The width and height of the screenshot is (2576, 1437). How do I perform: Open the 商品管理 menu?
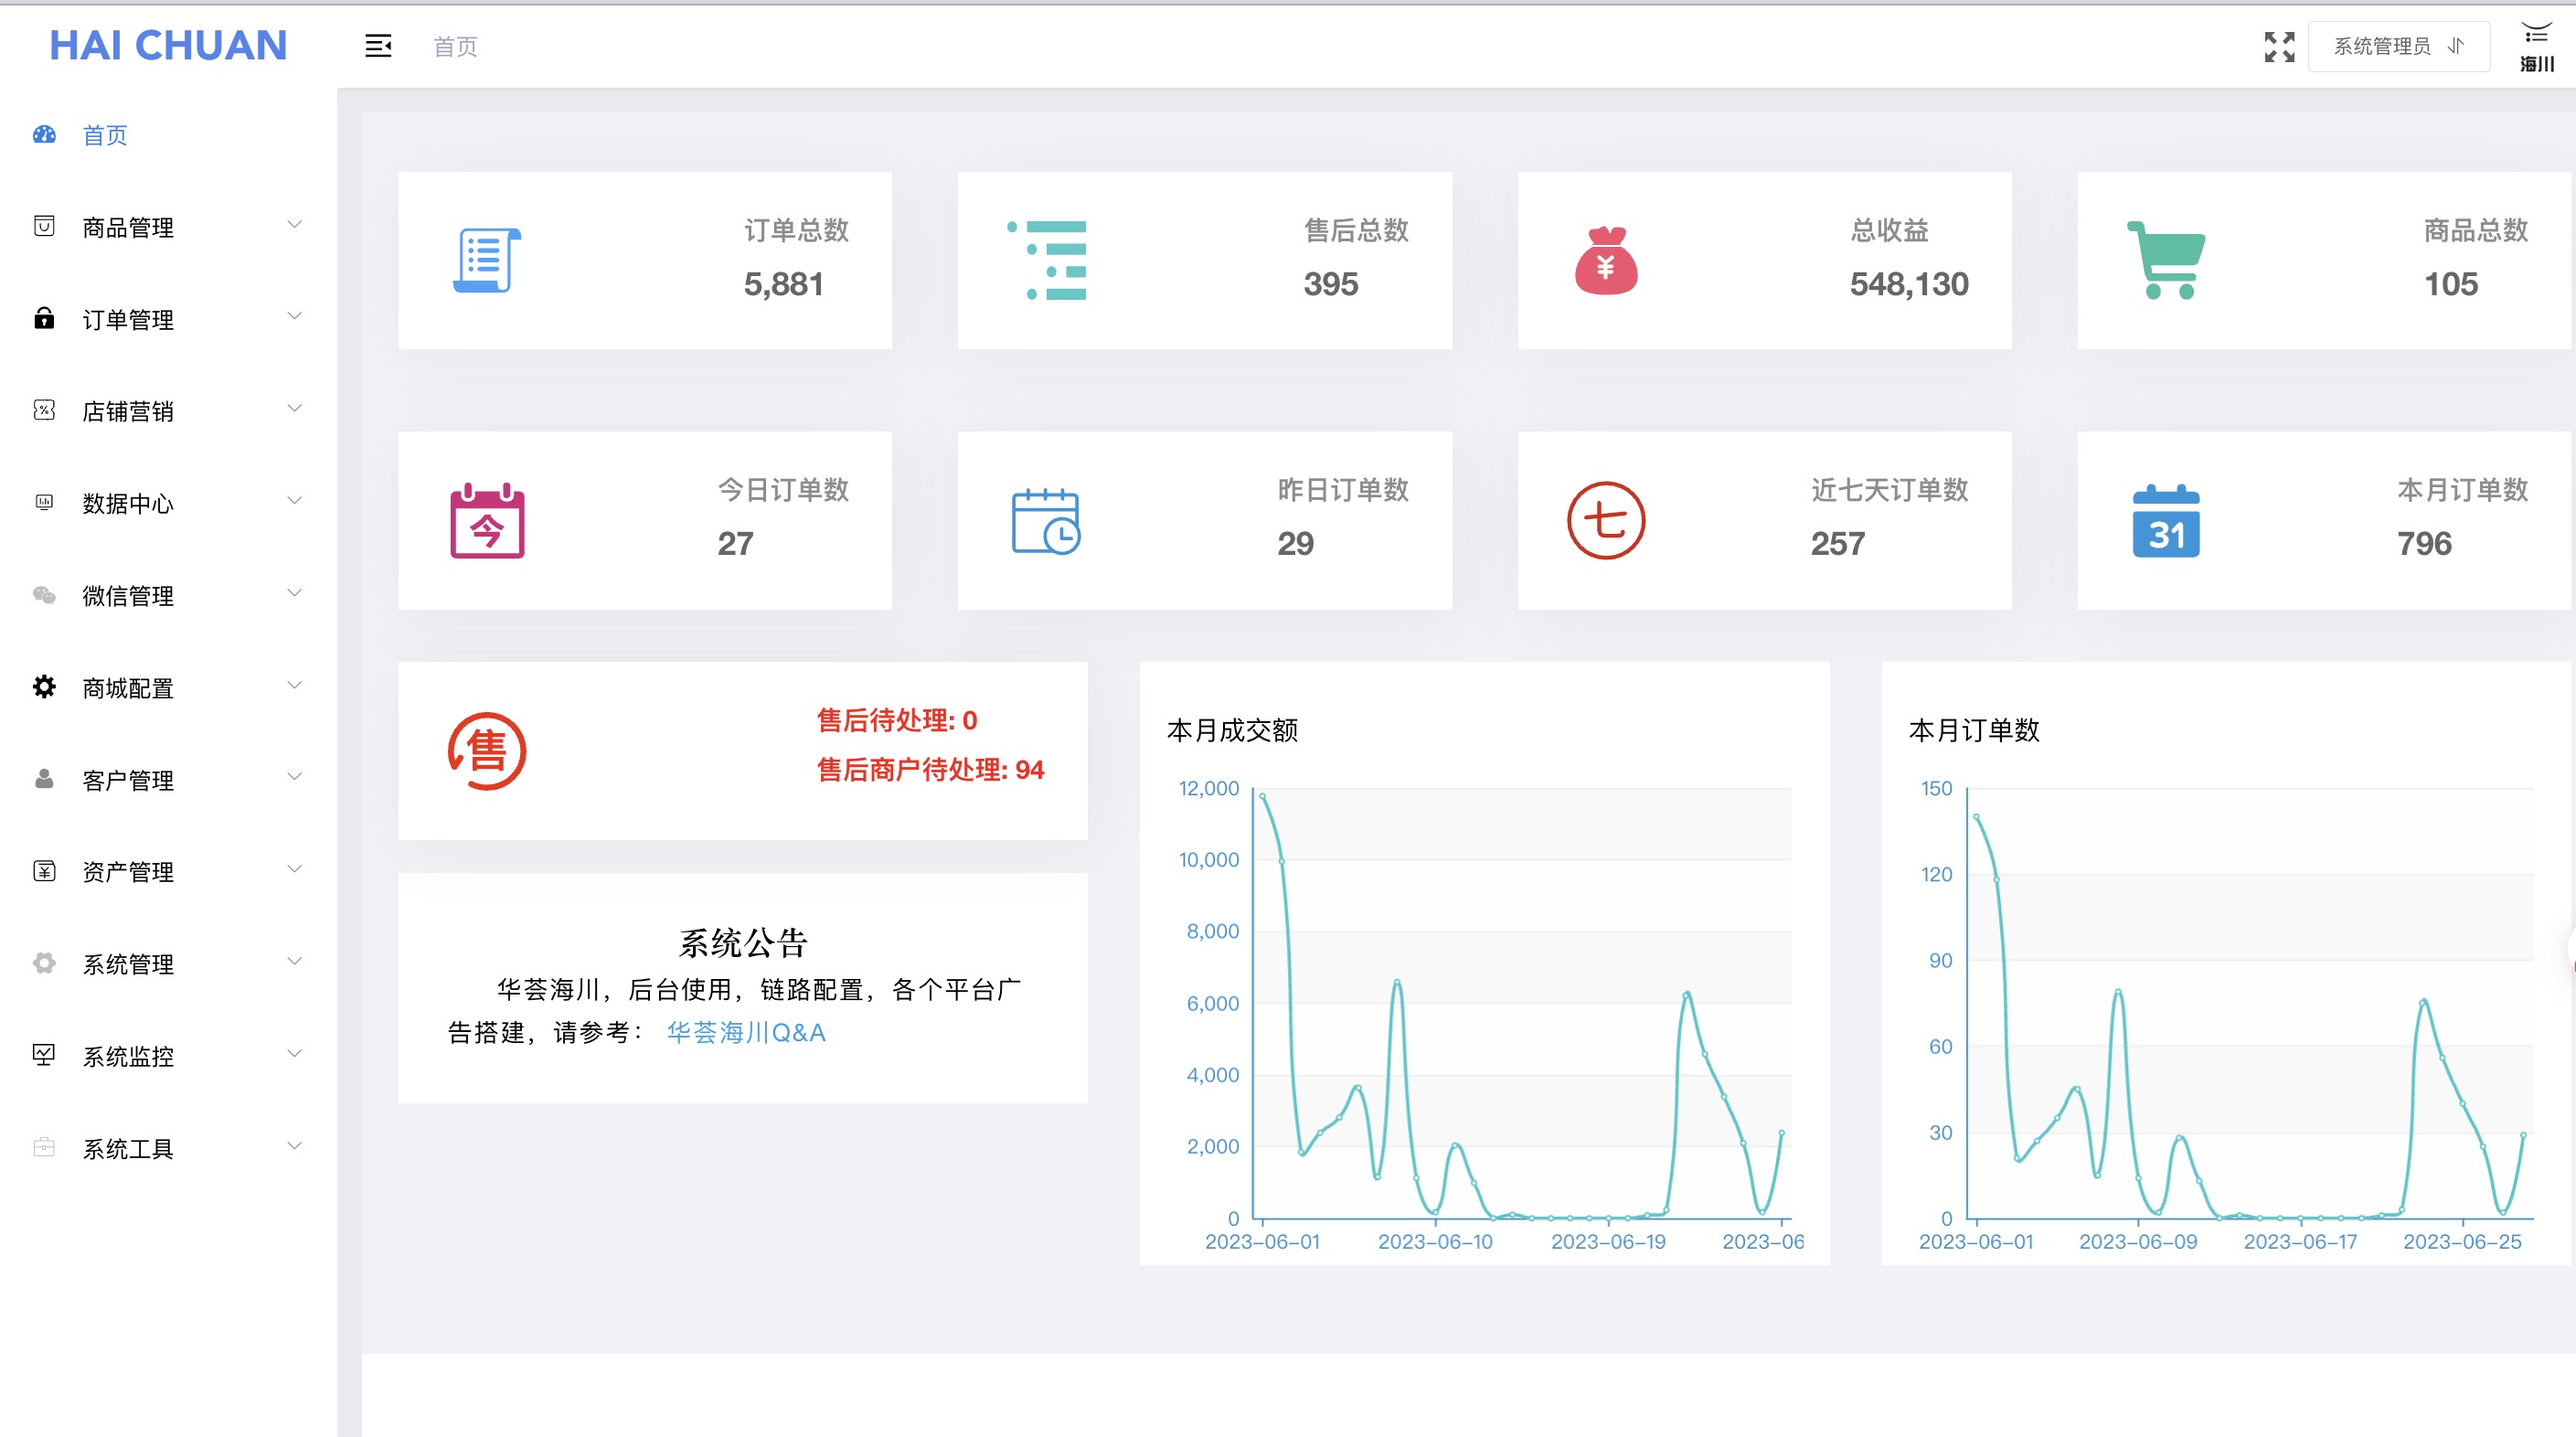tap(168, 227)
